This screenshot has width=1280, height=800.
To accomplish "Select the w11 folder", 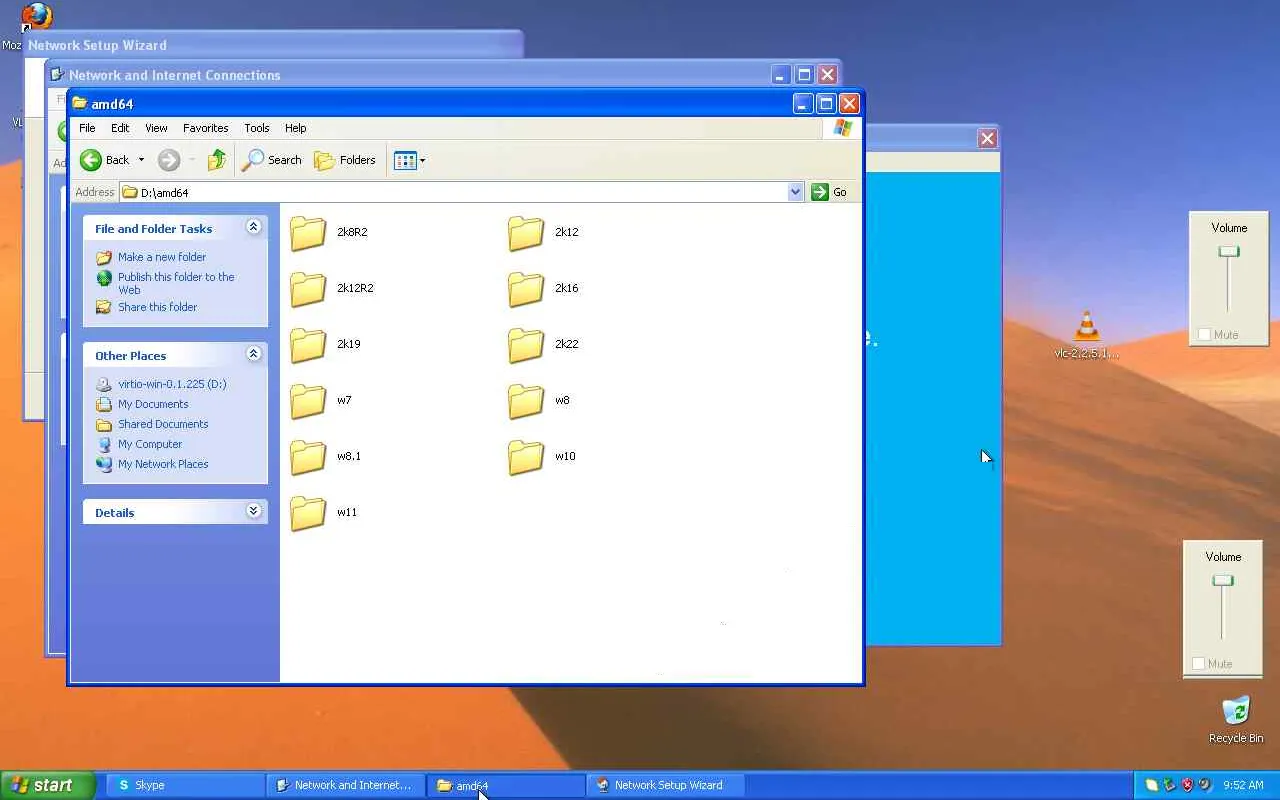I will pyautogui.click(x=308, y=513).
